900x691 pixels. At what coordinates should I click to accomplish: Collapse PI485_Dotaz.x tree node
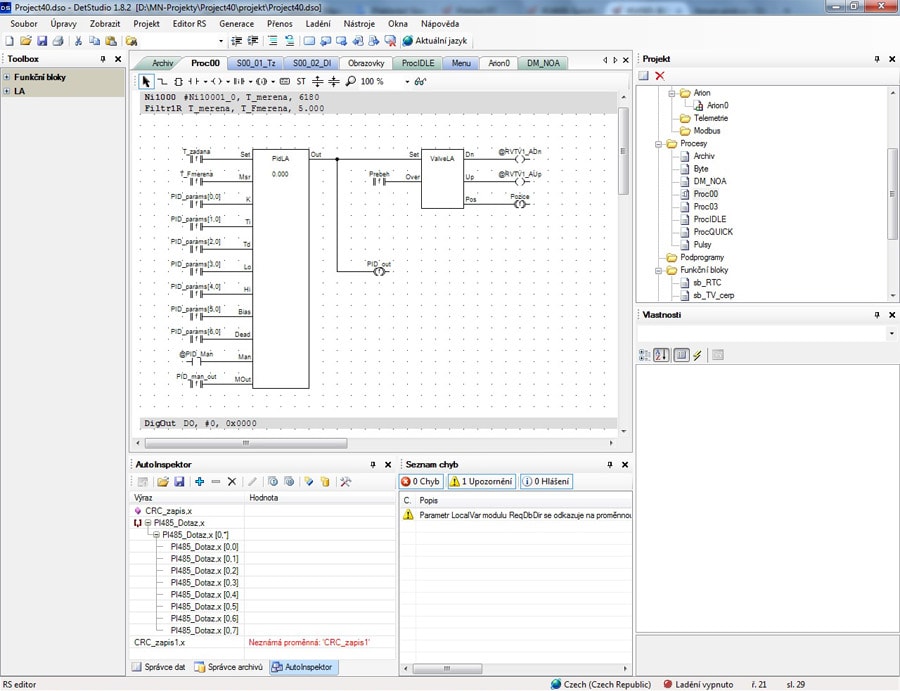click(x=148, y=523)
